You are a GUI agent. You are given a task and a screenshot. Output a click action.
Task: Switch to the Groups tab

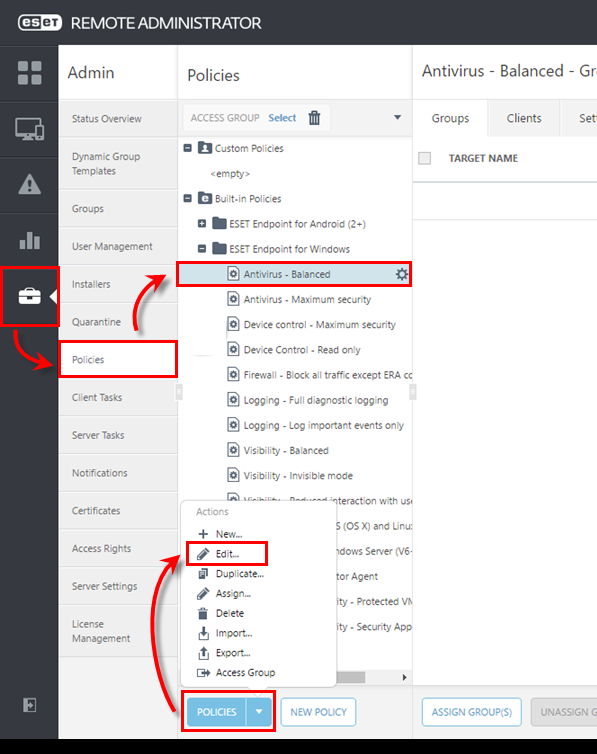point(450,118)
